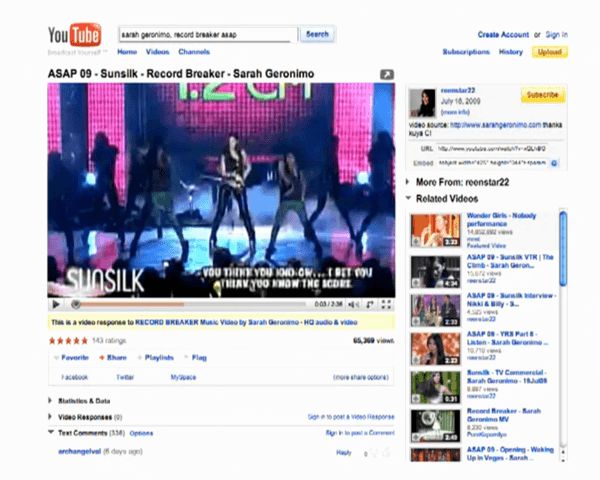Open Sunsilk TV Commercial thumbnail
Viewport: 600px width, 480px height.
click(435, 387)
